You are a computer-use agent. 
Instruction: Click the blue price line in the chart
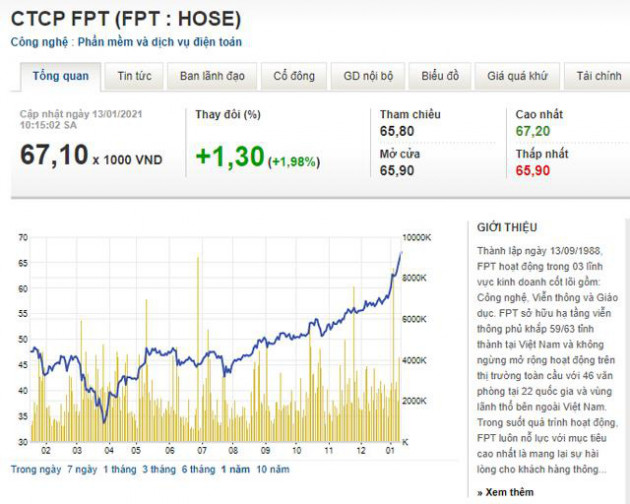click(300, 340)
